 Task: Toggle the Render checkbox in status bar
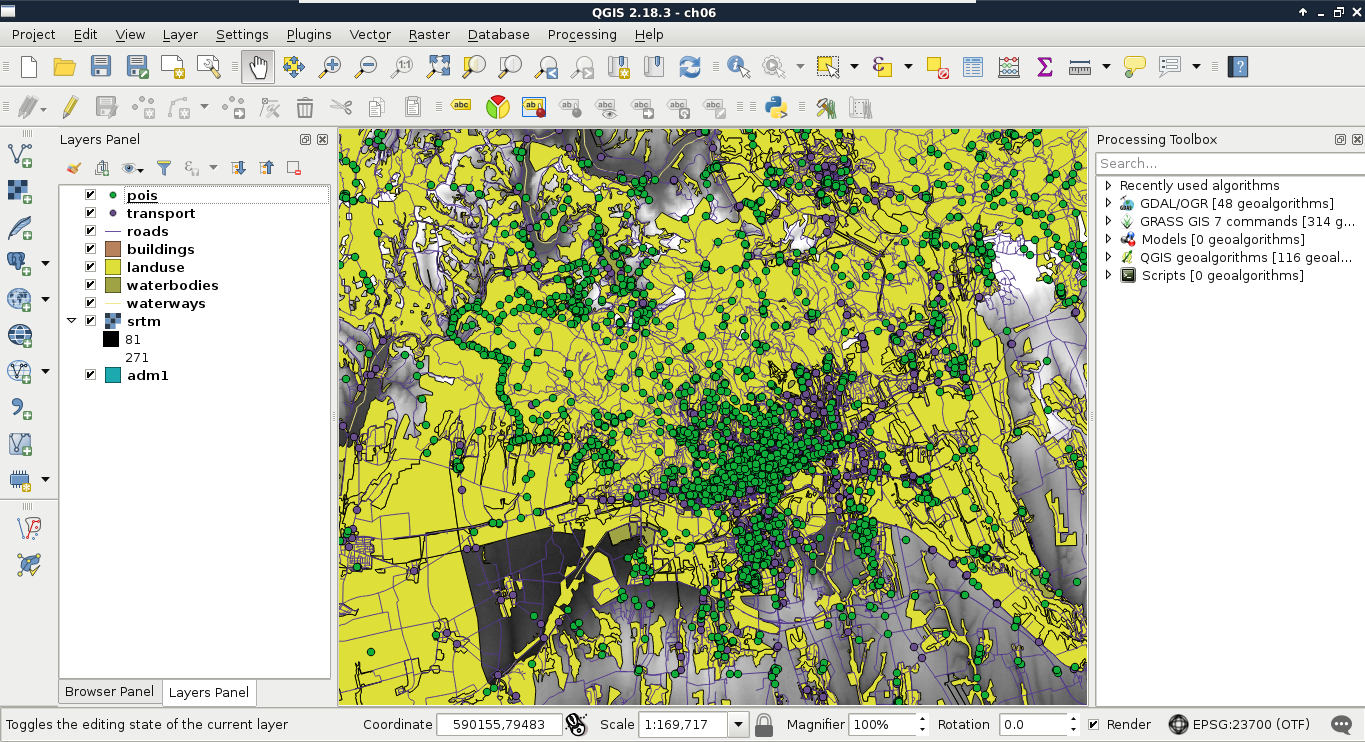point(1093,725)
